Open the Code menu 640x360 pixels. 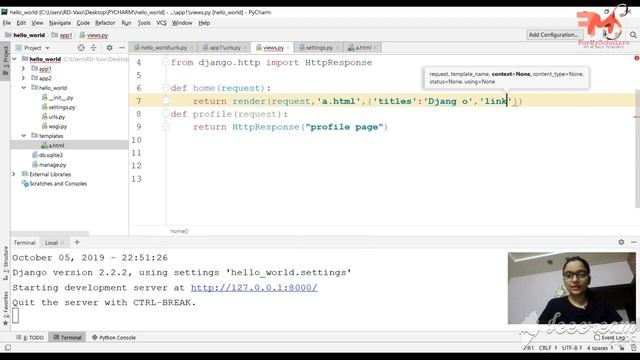pos(83,23)
